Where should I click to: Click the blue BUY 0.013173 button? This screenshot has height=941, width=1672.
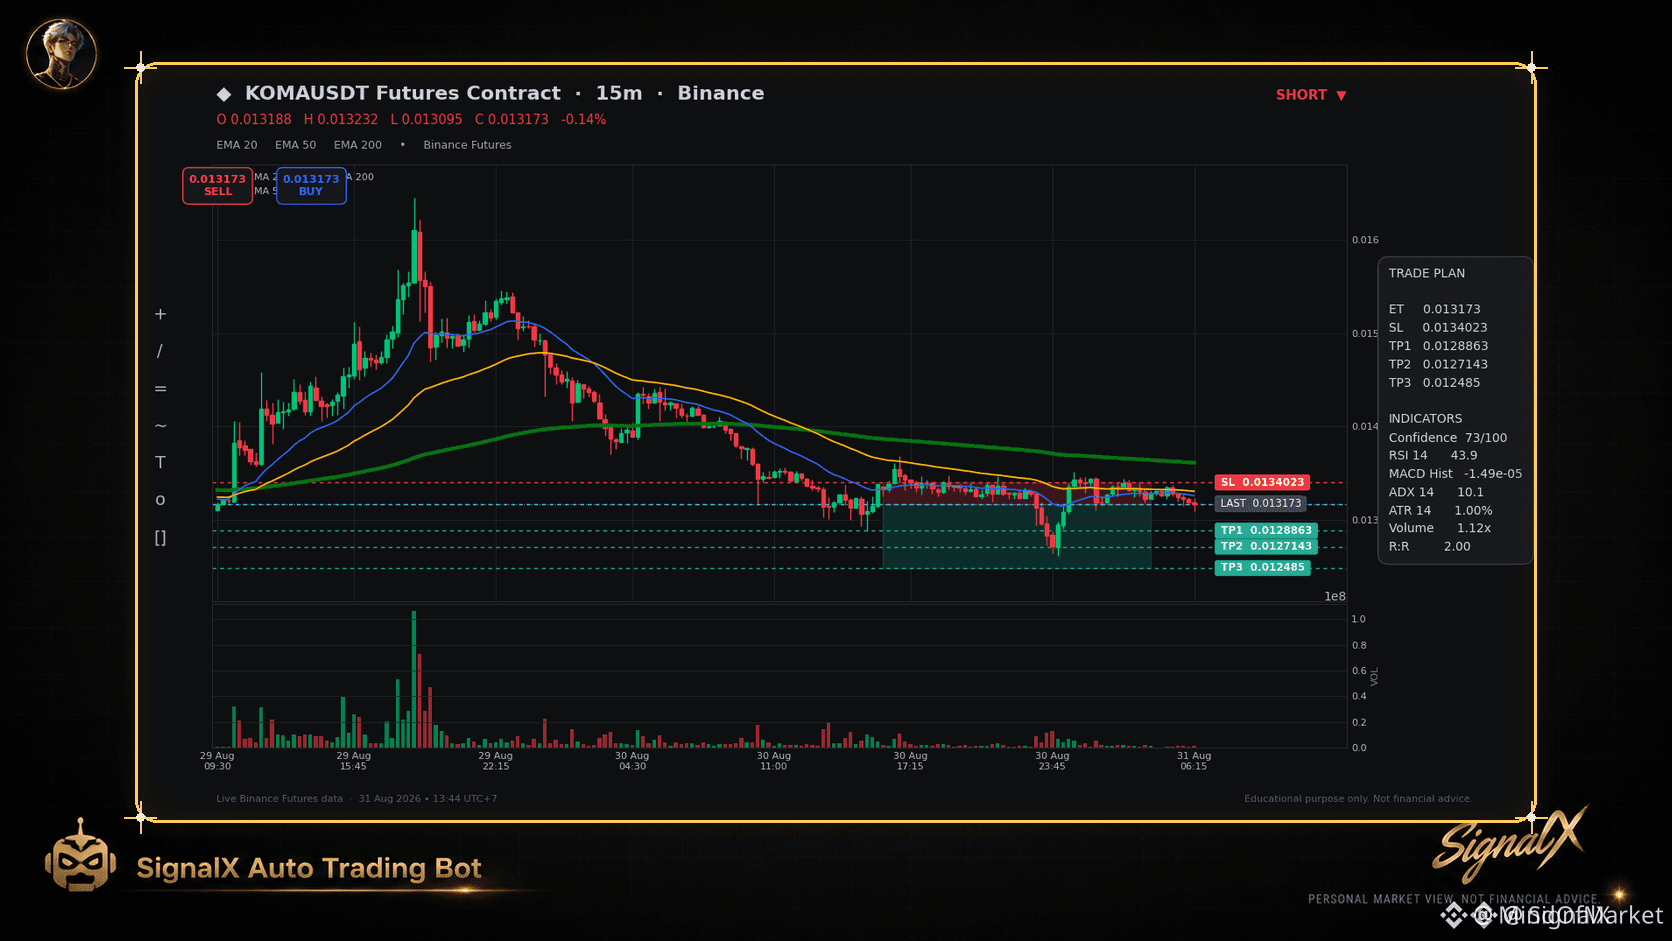point(311,185)
